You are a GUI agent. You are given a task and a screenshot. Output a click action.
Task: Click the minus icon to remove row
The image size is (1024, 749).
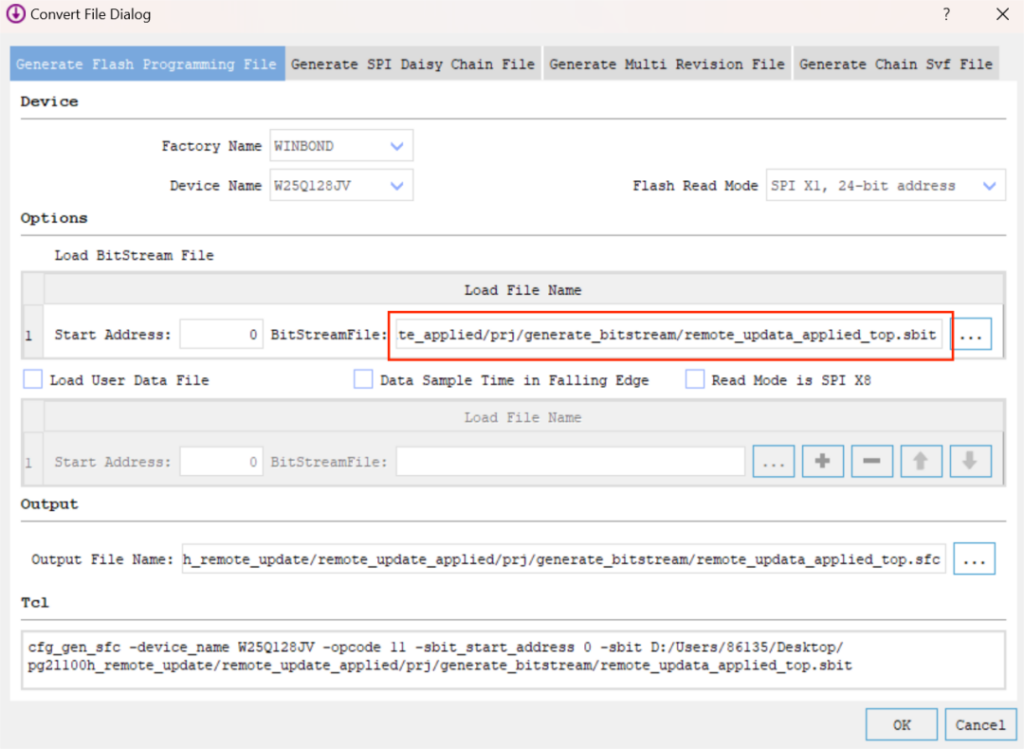pyautogui.click(x=871, y=461)
